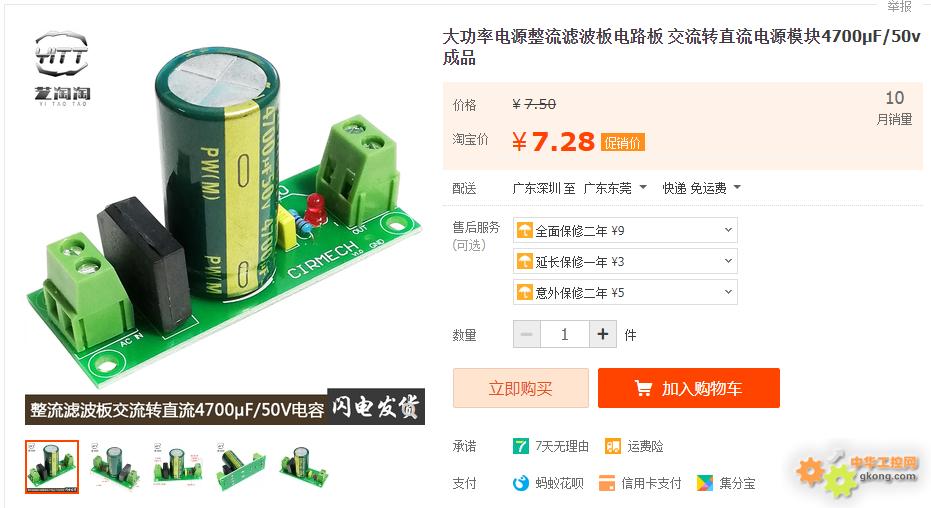Click the YTT 艺淘淘 shop logo
The height and width of the screenshot is (508, 931).
point(62,69)
